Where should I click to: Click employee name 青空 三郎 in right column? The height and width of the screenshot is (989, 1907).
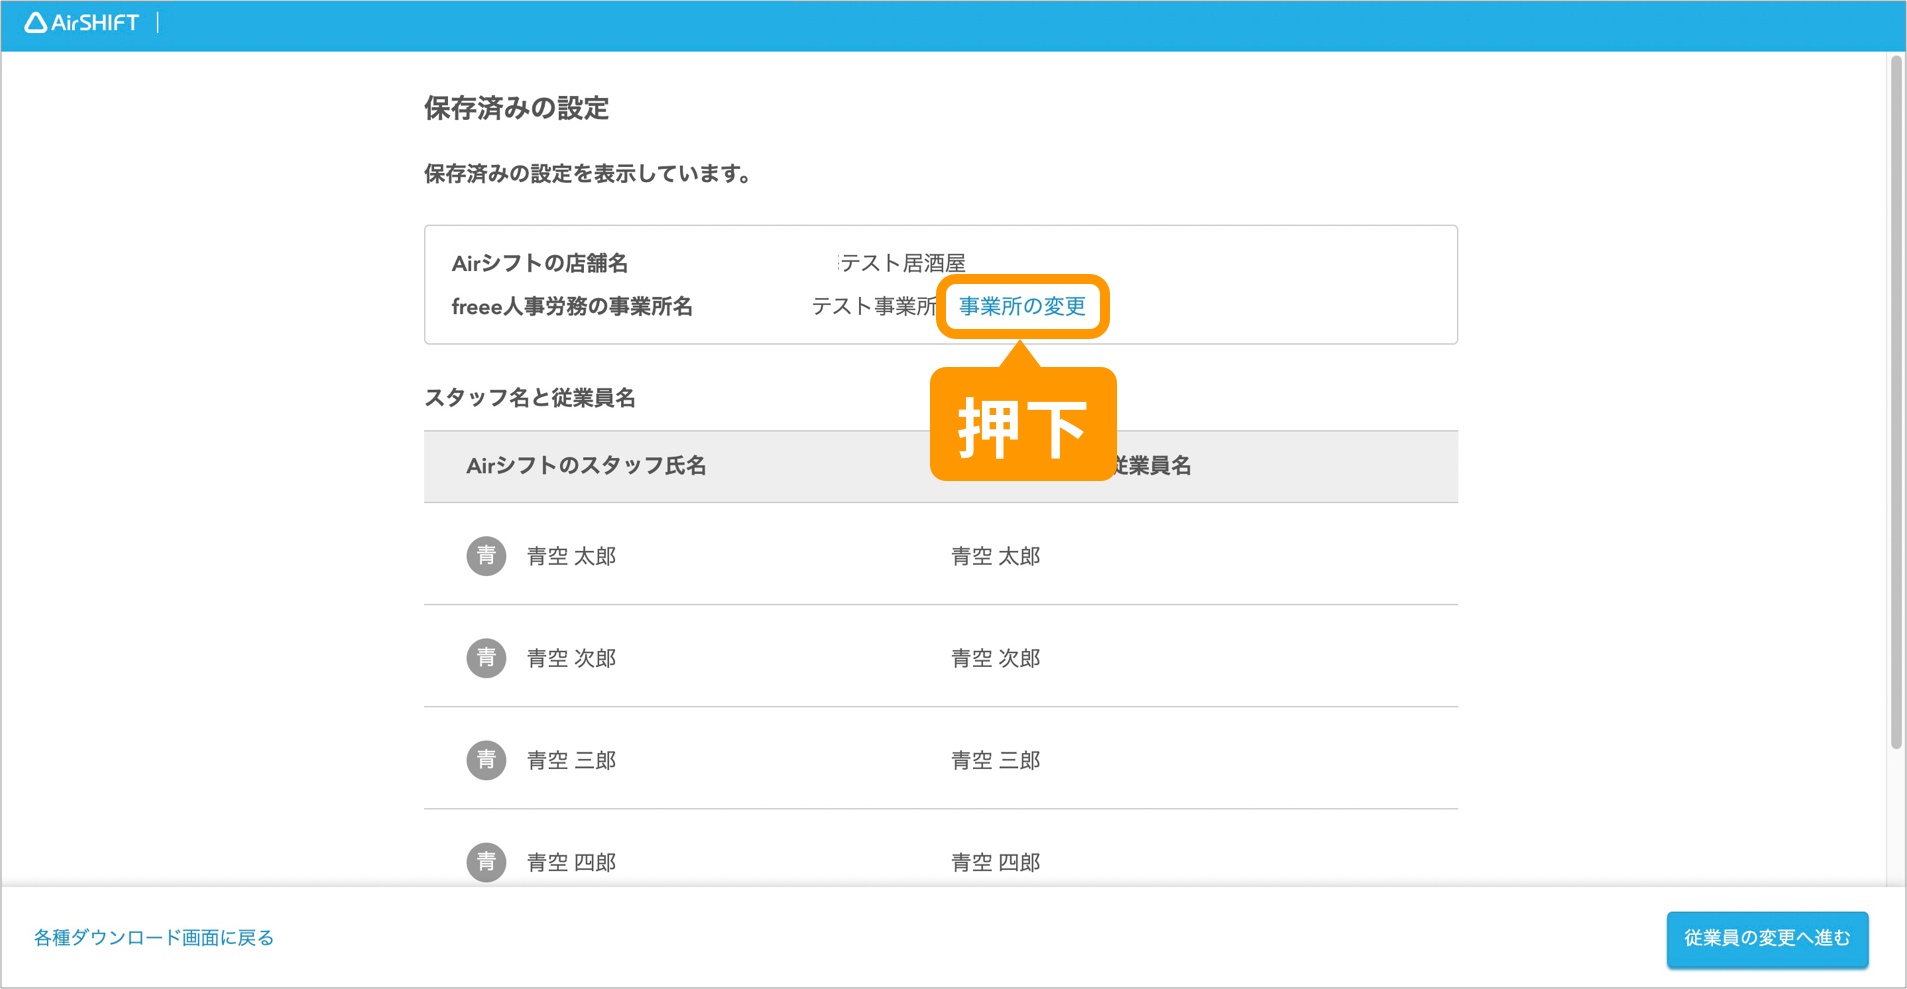995,760
